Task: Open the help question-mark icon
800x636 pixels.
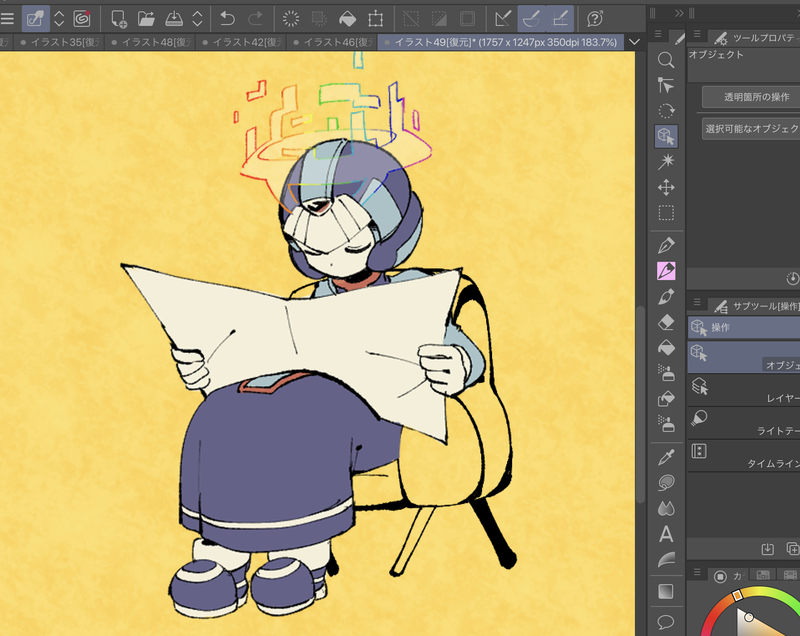Action: click(595, 19)
